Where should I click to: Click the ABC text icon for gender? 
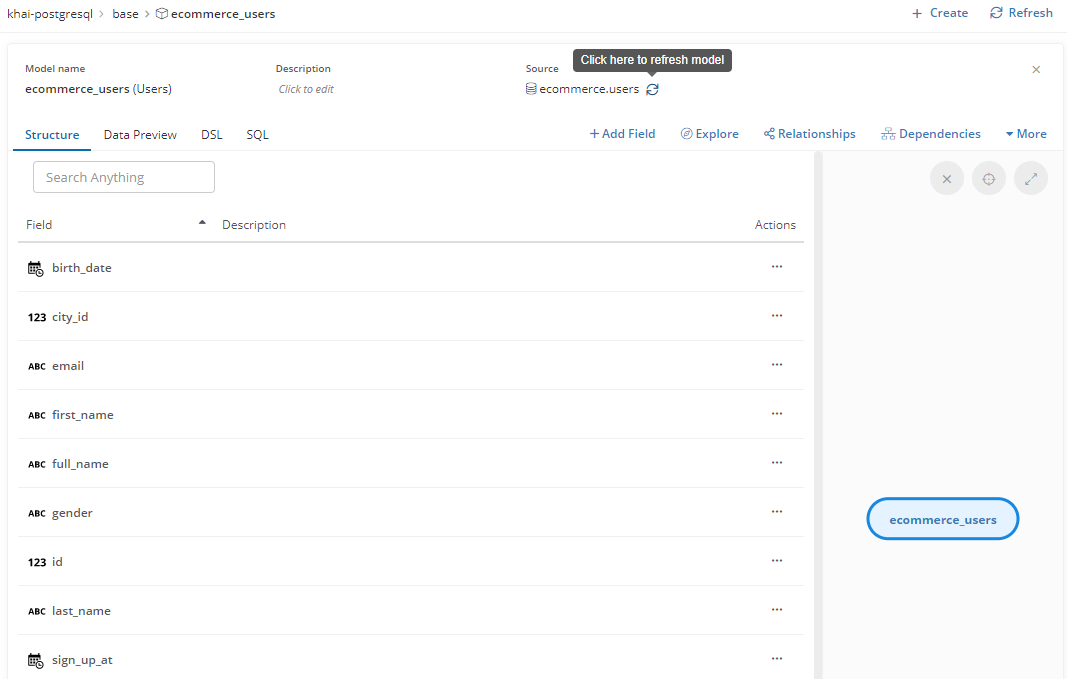[x=37, y=513]
